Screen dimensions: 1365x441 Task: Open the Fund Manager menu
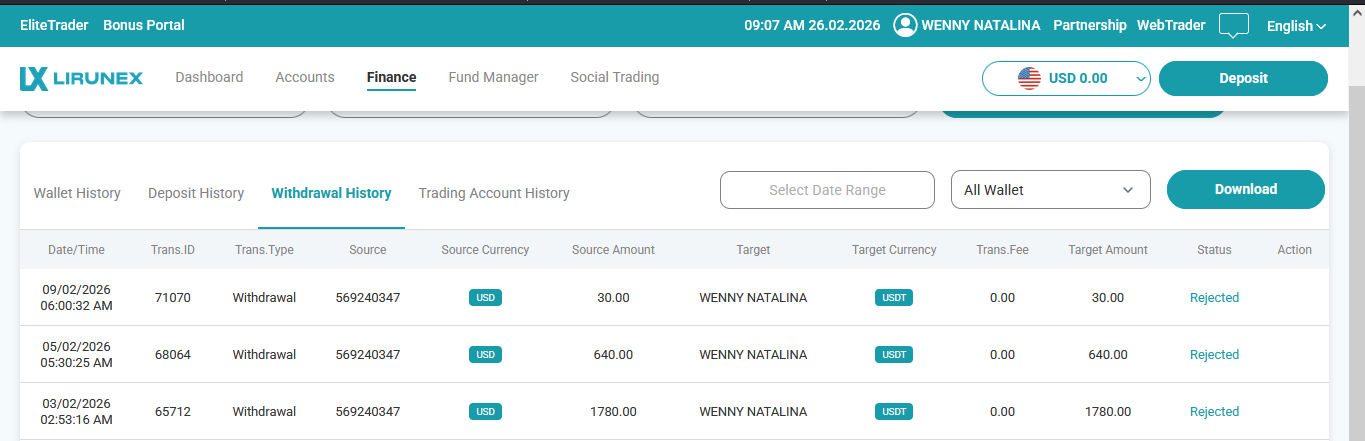click(493, 77)
